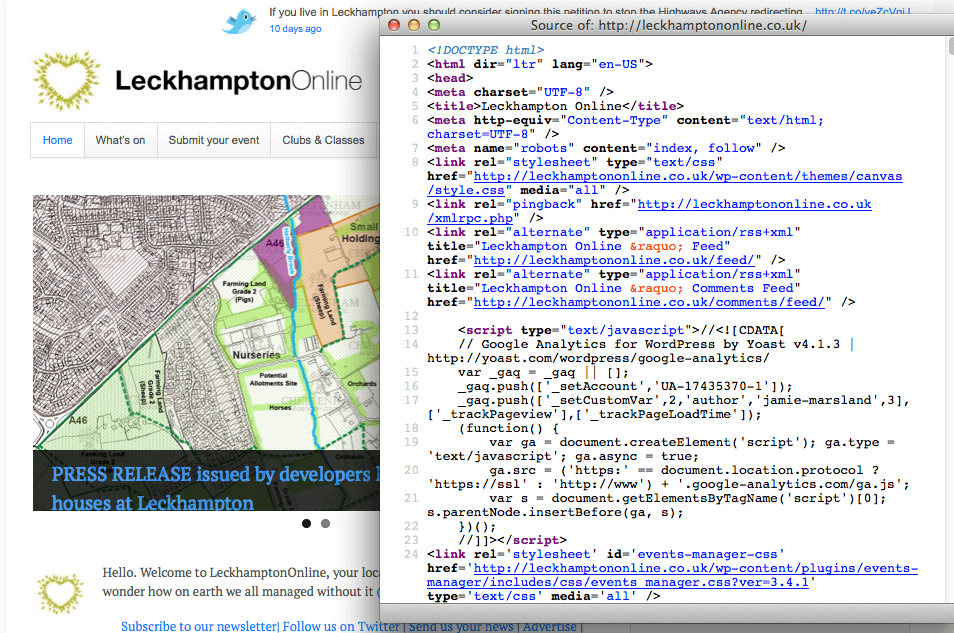Close the source viewer window
Viewport: 954px width, 633px height.
coord(394,25)
